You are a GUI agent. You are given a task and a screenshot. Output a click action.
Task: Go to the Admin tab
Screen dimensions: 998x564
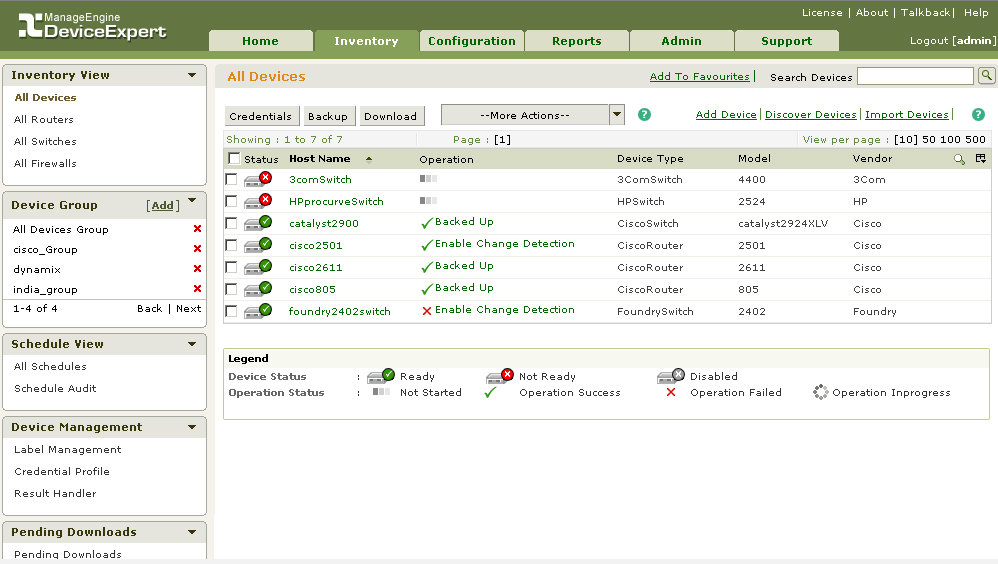click(681, 41)
